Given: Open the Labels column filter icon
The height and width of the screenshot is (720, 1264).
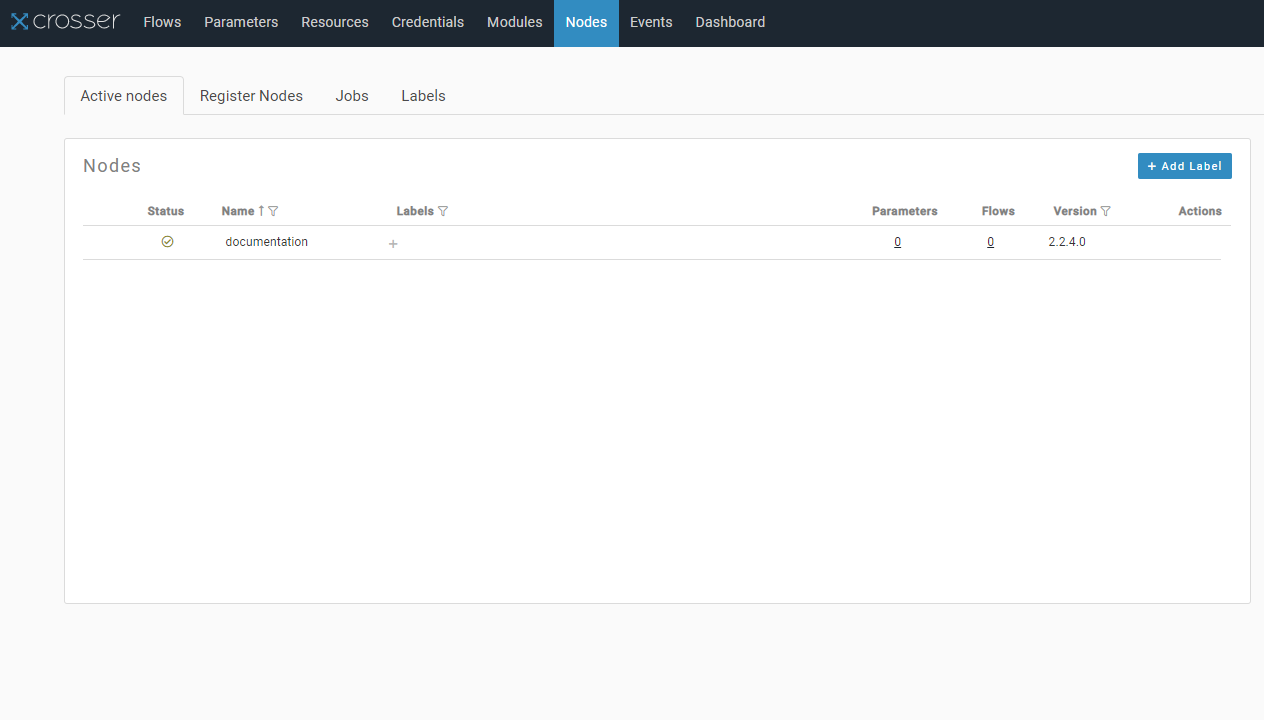Looking at the screenshot, I should [443, 211].
